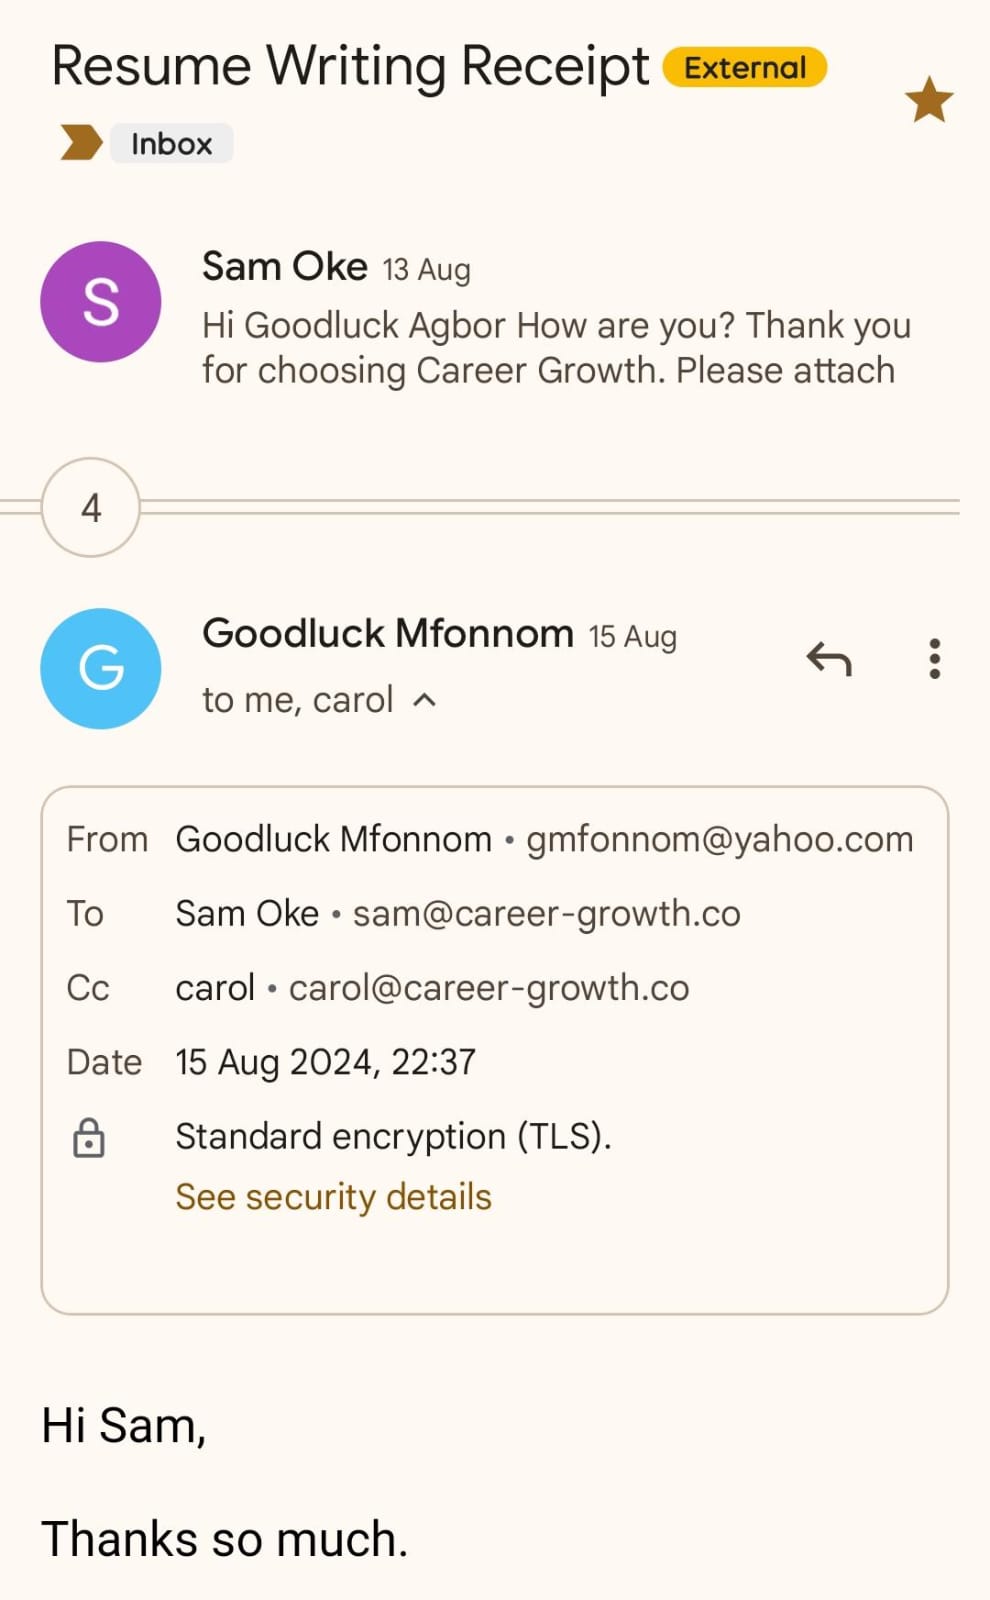Image resolution: width=990 pixels, height=1600 pixels.
Task: Open Goodluck's blue G avatar
Action: click(x=100, y=668)
